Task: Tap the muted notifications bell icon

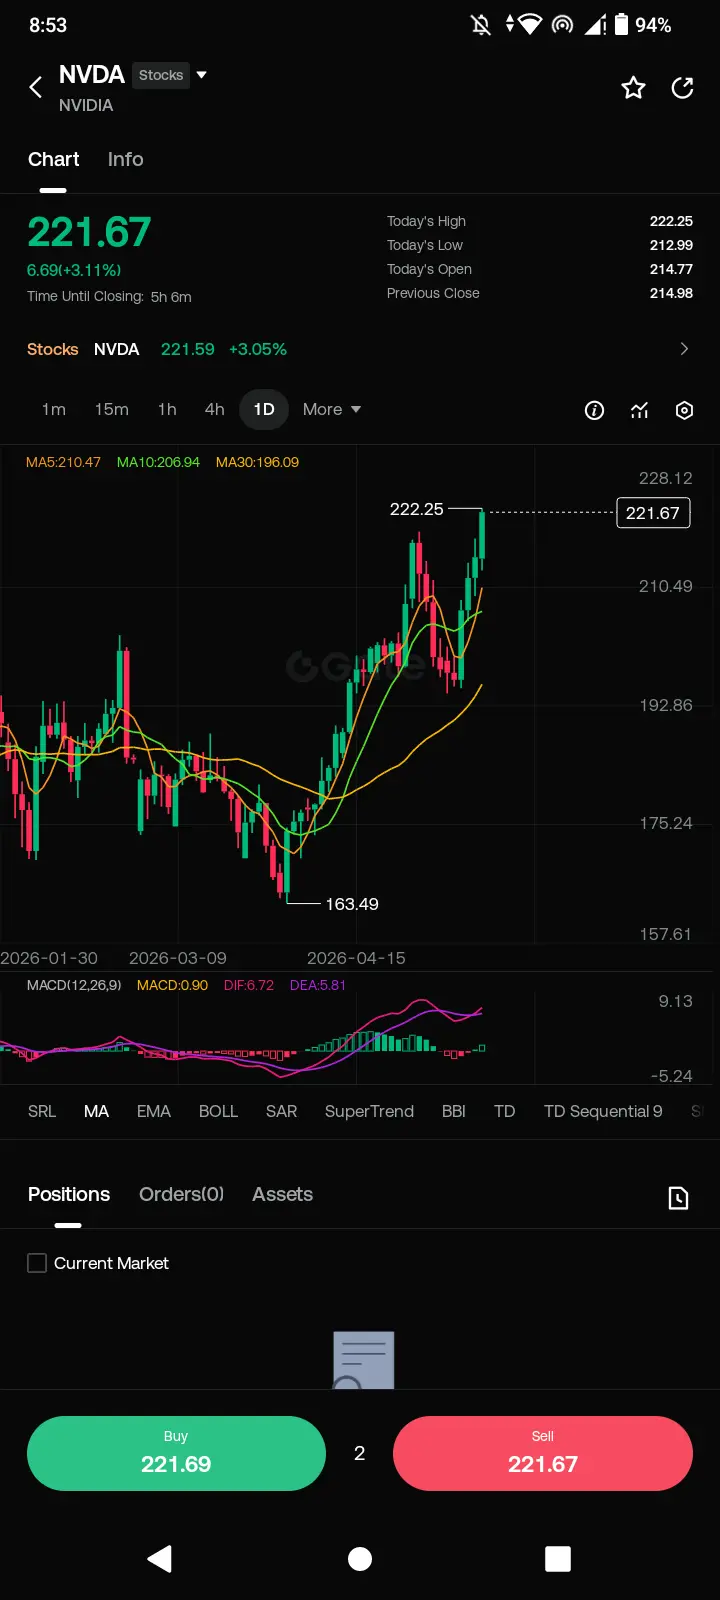Action: [481, 25]
